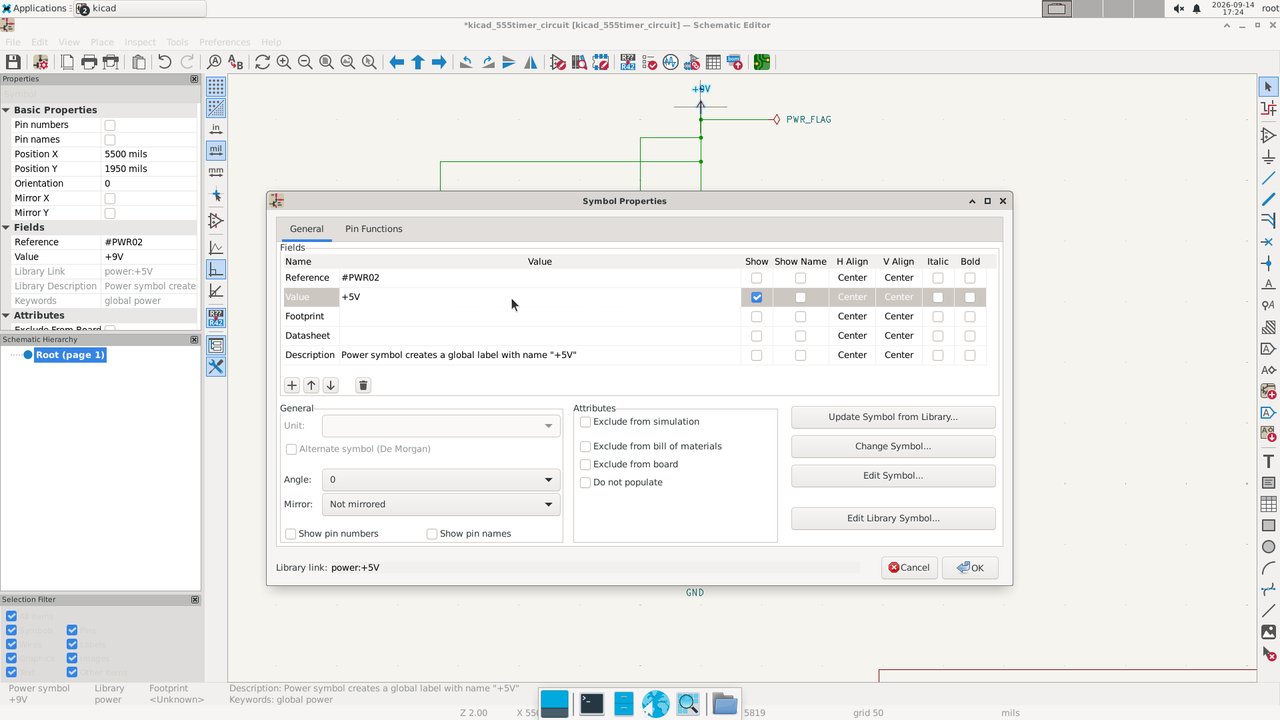
Task: Select the Add wire tool at right
Action: (x=1268, y=178)
